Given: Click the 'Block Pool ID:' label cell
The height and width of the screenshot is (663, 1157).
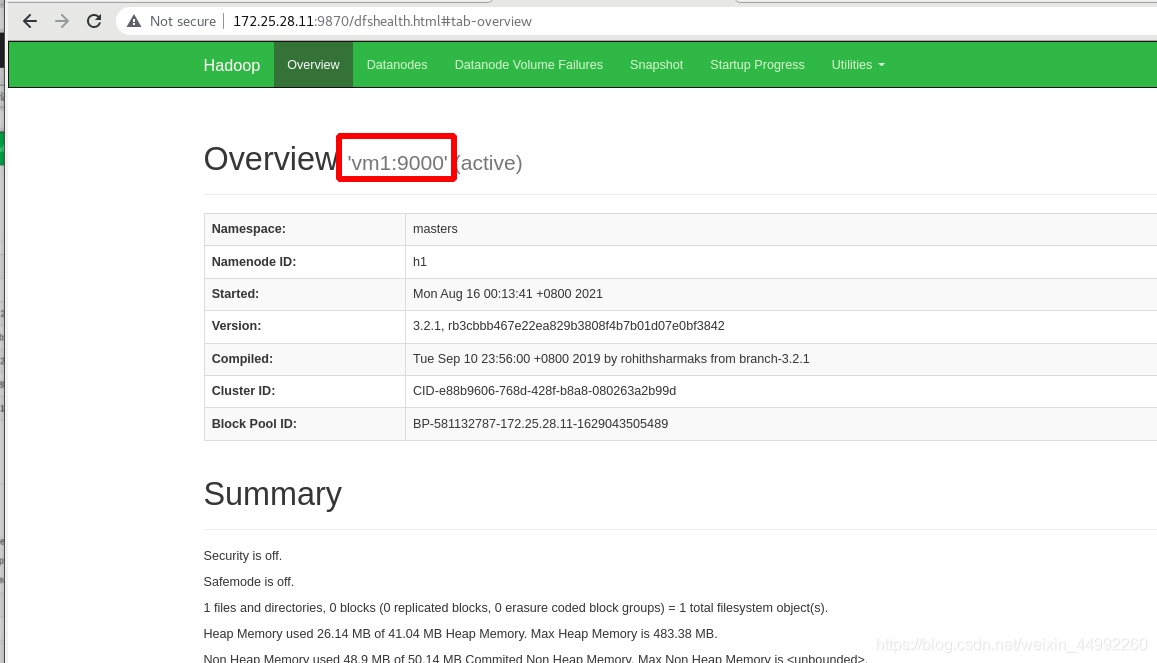Looking at the screenshot, I should click(305, 424).
